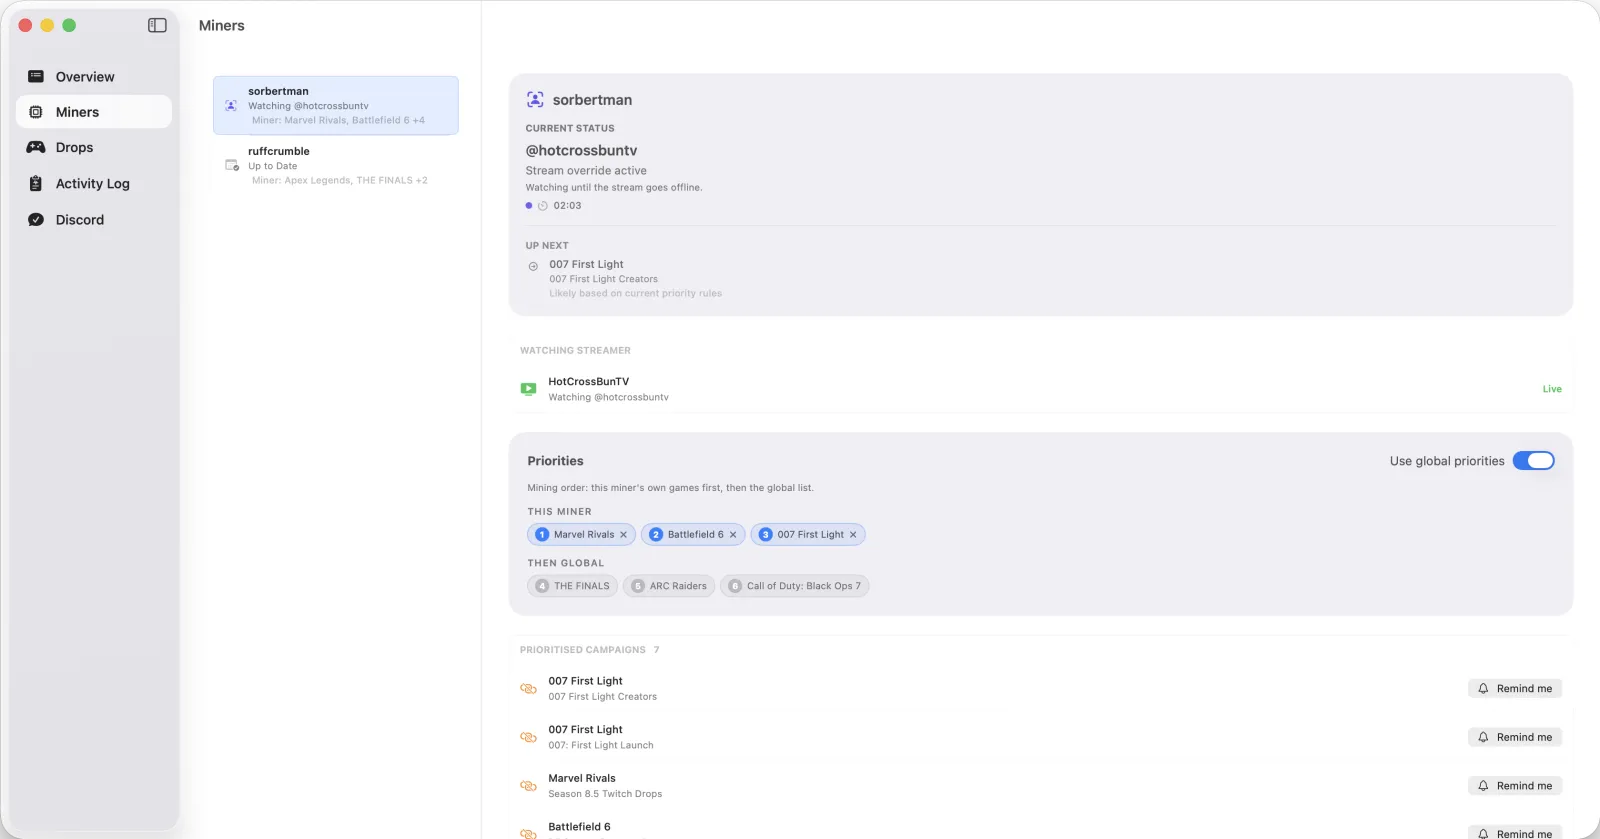Open the Activity Log section
This screenshot has width=1600, height=839.
click(94, 183)
